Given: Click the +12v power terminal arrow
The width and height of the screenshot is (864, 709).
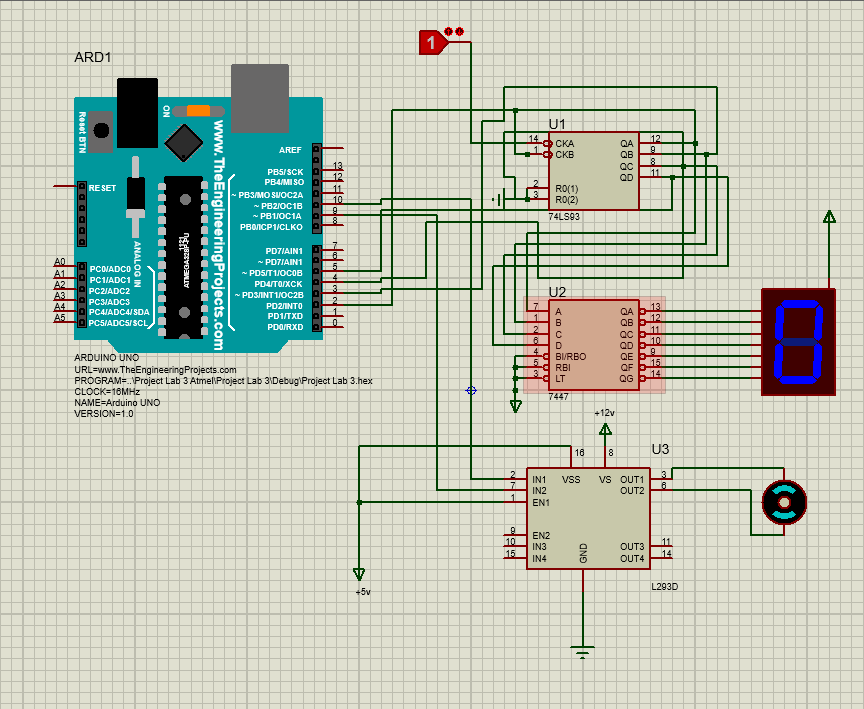Looking at the screenshot, I should point(606,429).
